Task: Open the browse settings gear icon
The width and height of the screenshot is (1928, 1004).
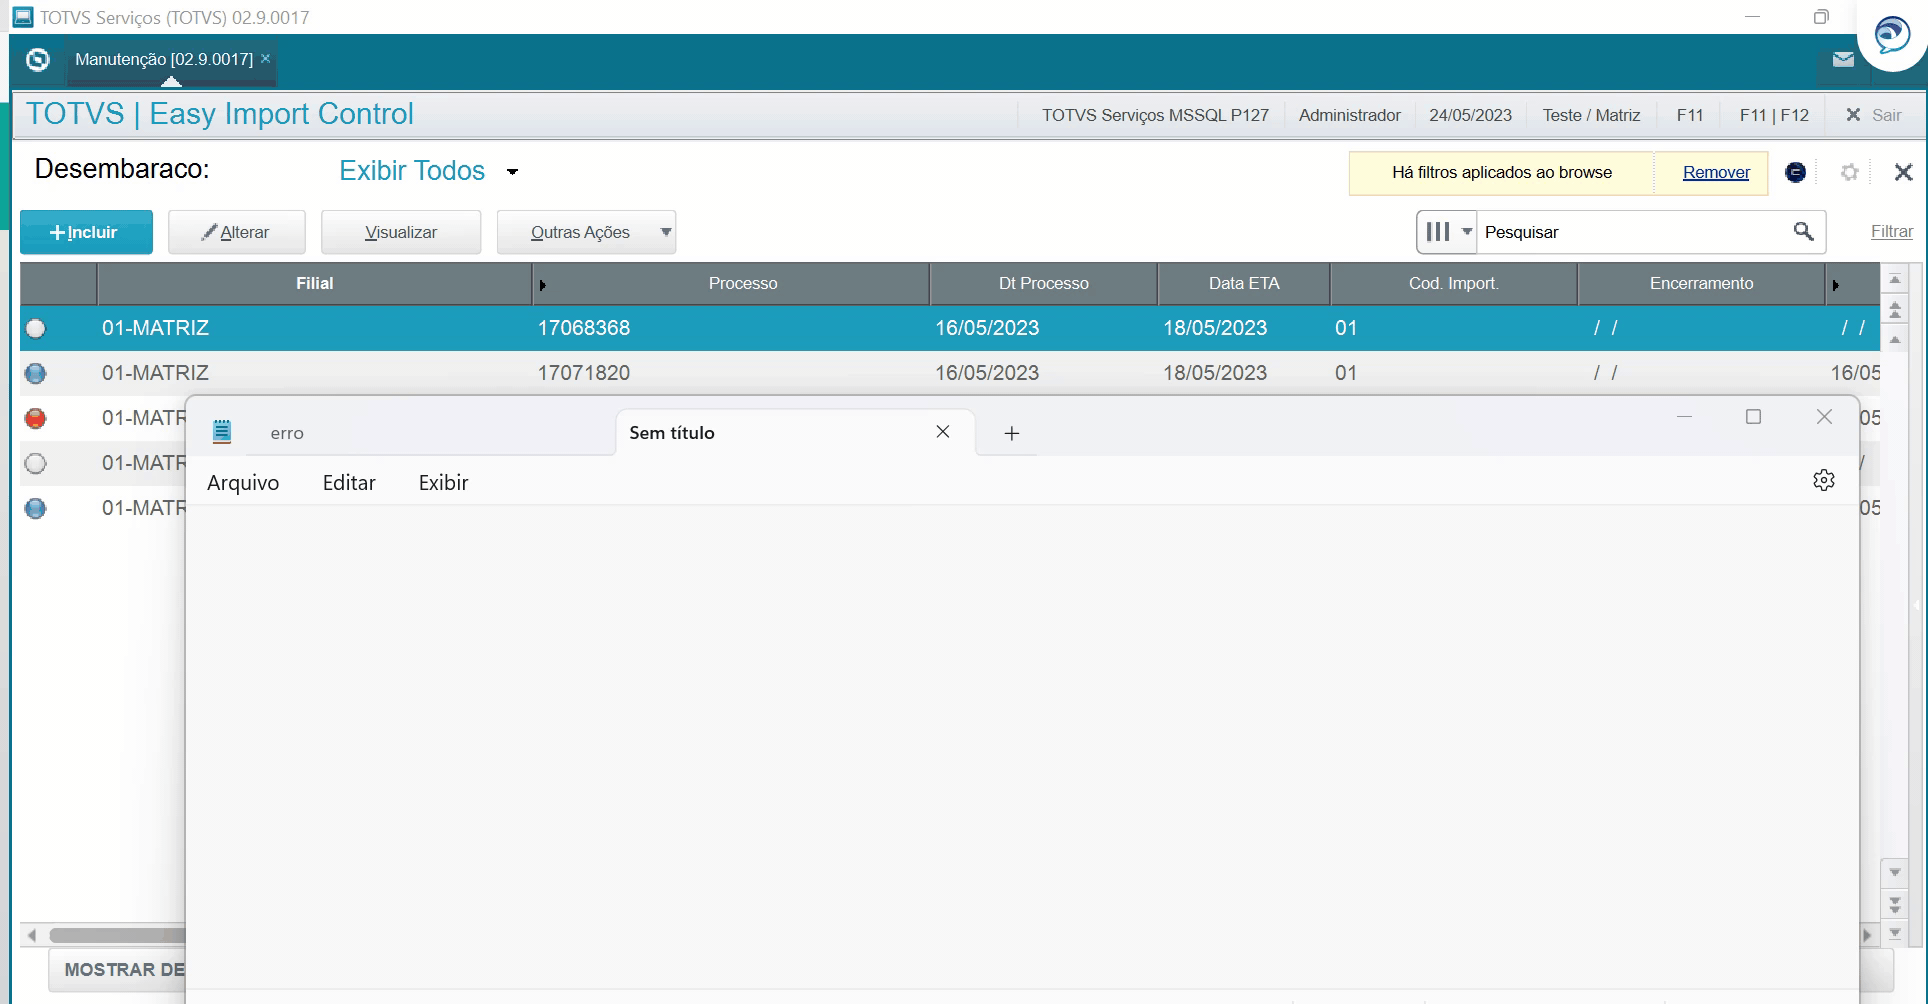Action: pos(1849,172)
